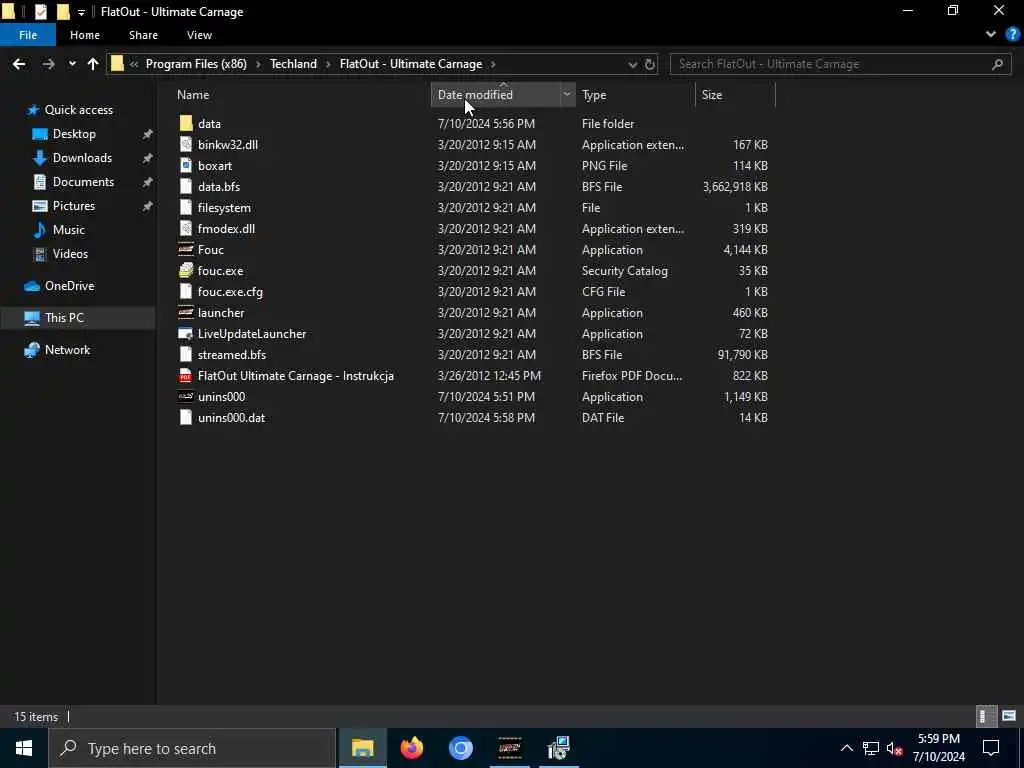Open the notification center icon
1024x768 pixels.
pos(991,748)
